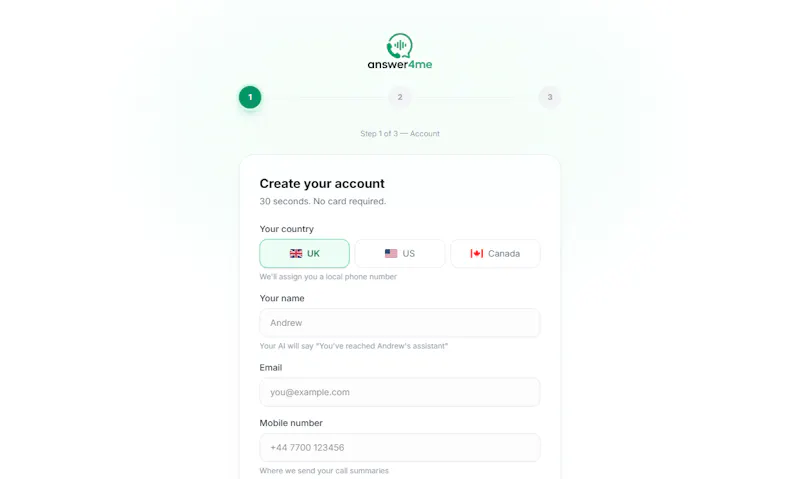Click the answer4me wordmark text
Image resolution: width=800 pixels, height=479 pixels.
pyautogui.click(x=399, y=64)
